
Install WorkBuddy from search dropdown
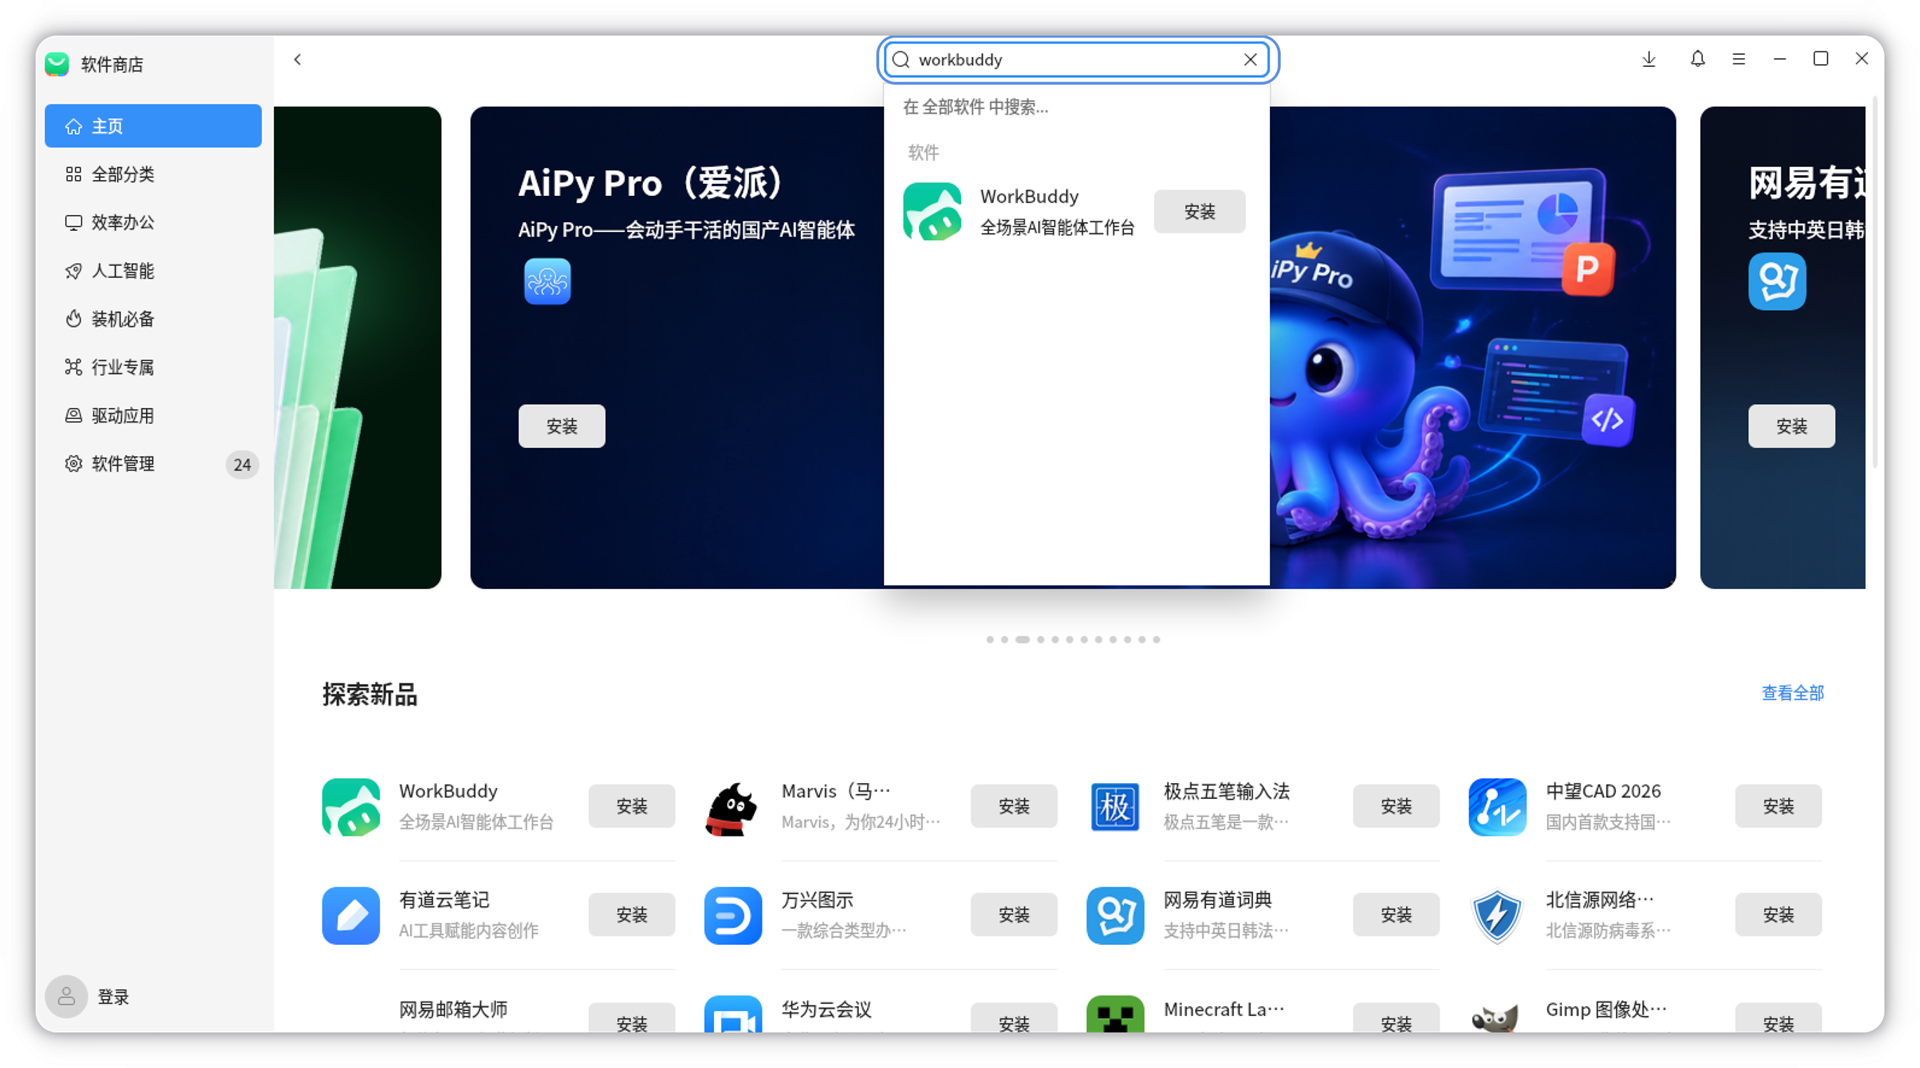1199,211
